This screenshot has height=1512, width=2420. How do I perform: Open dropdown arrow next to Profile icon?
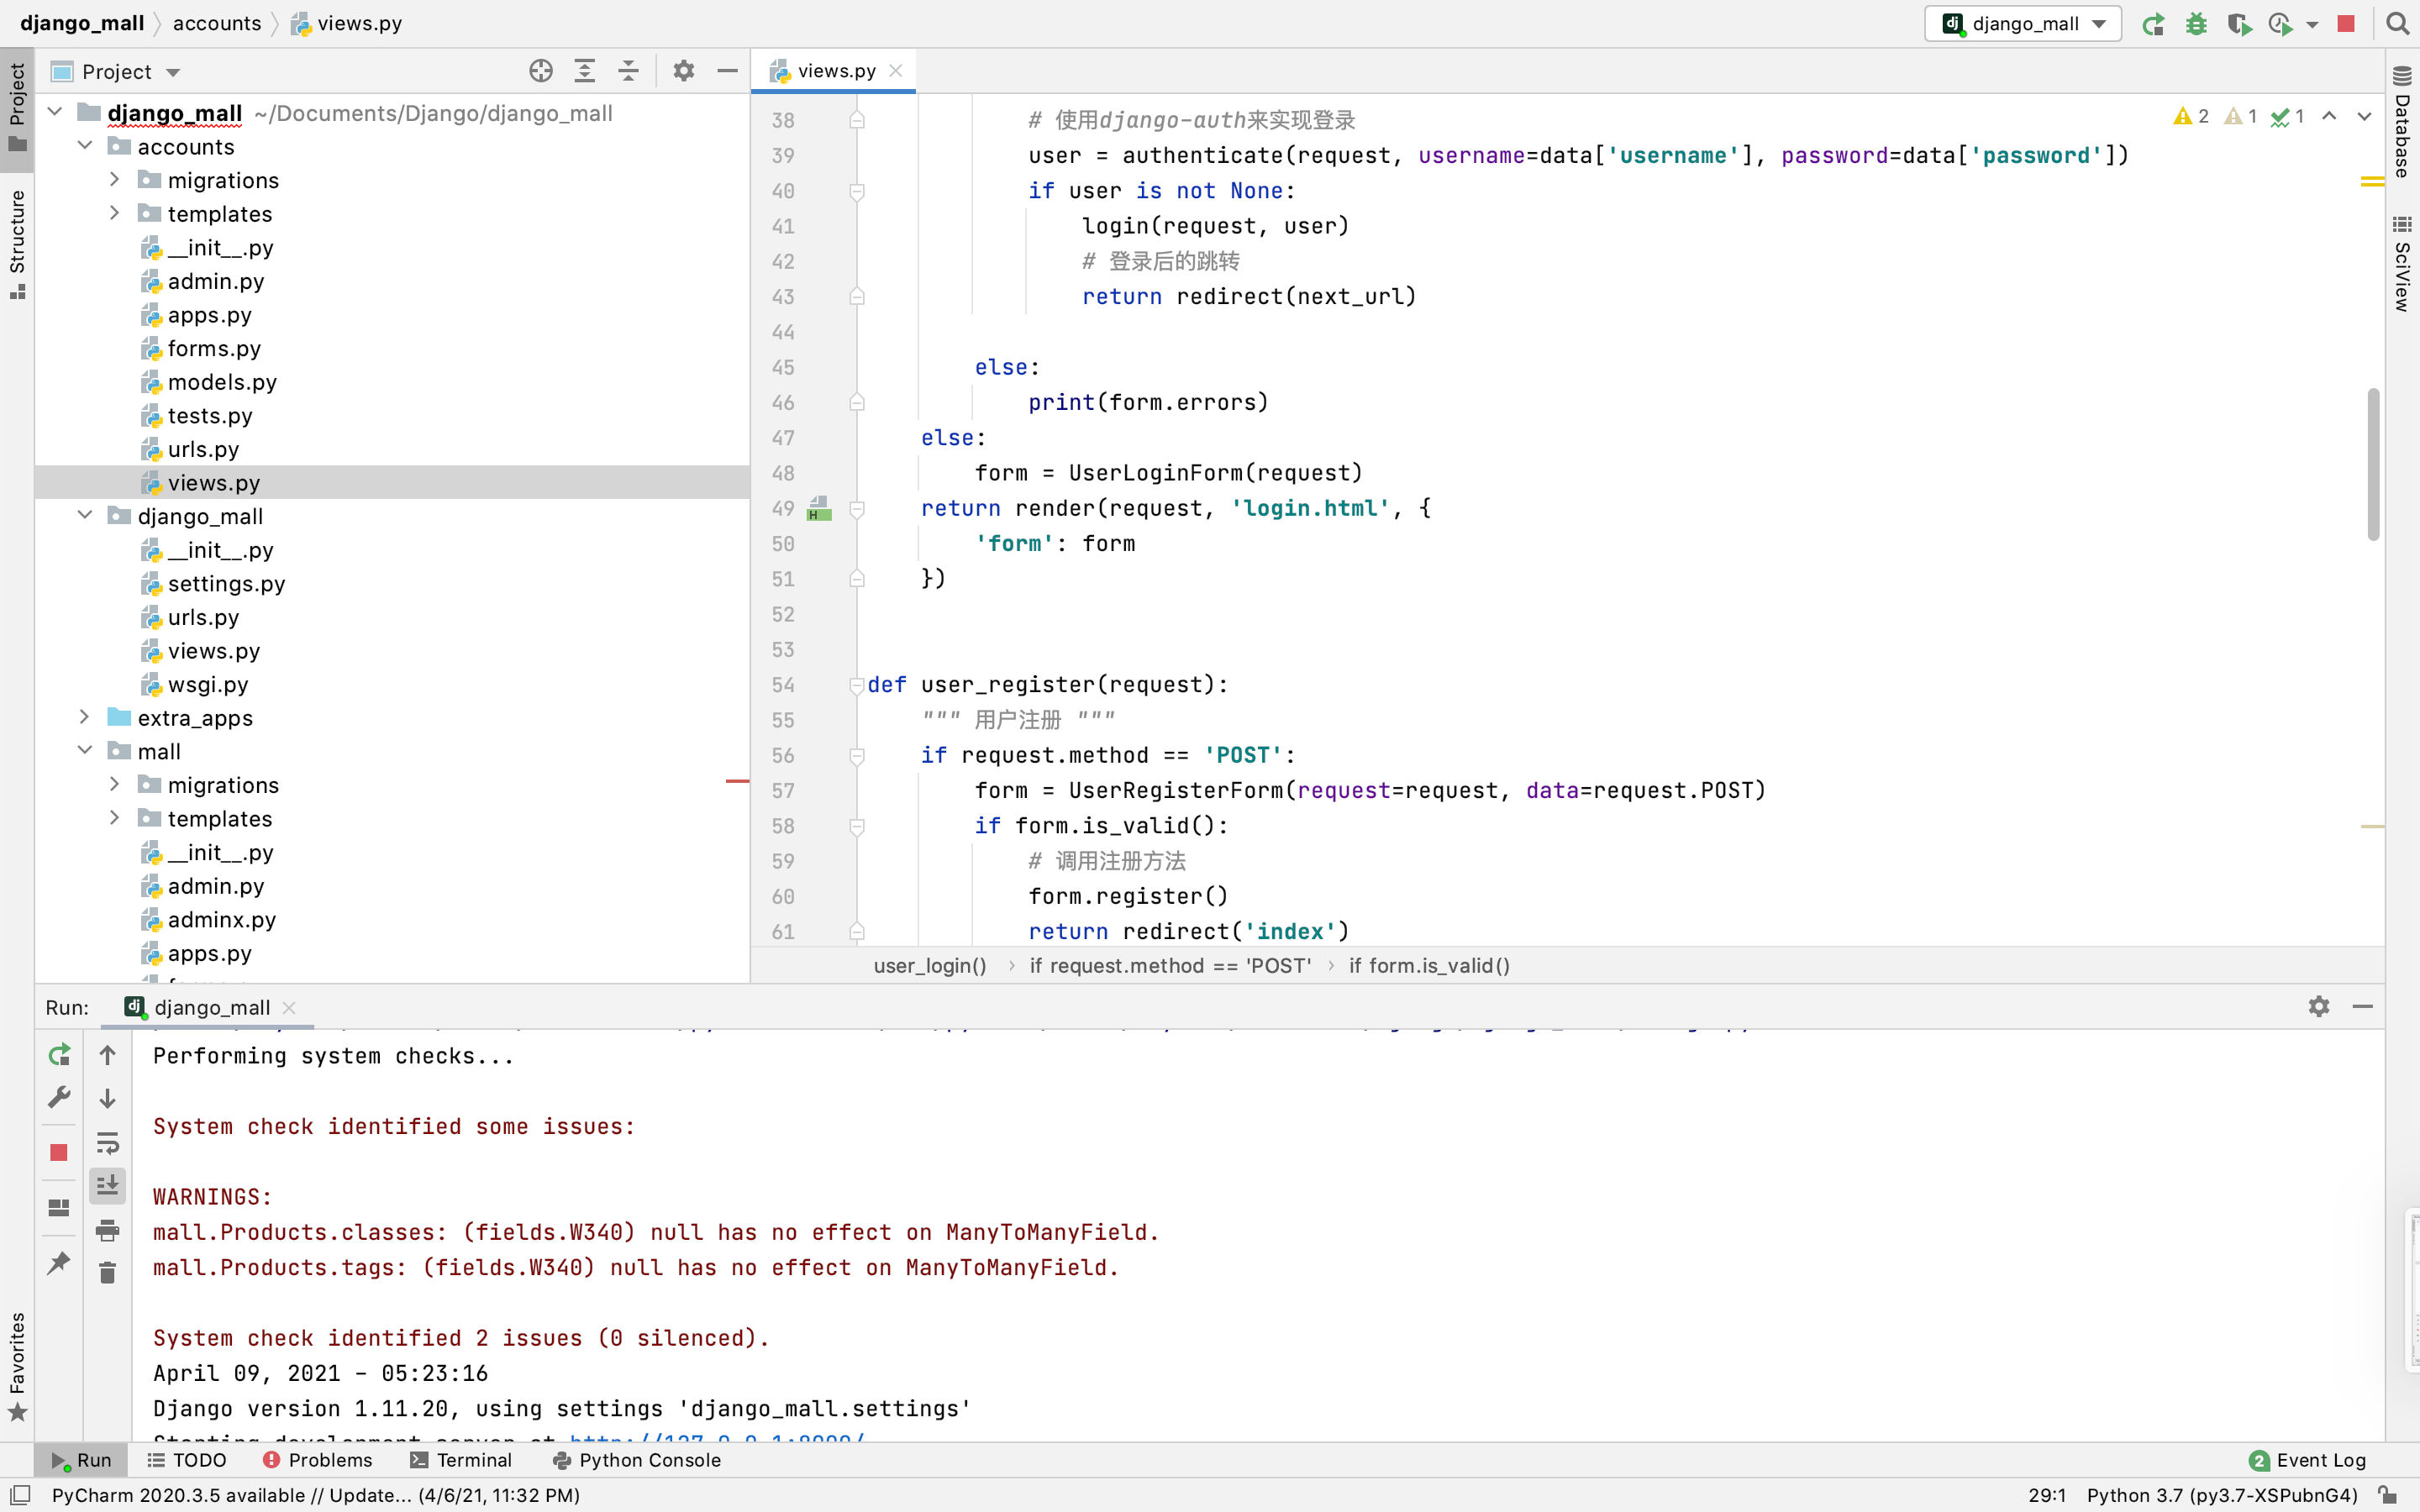coord(2312,25)
